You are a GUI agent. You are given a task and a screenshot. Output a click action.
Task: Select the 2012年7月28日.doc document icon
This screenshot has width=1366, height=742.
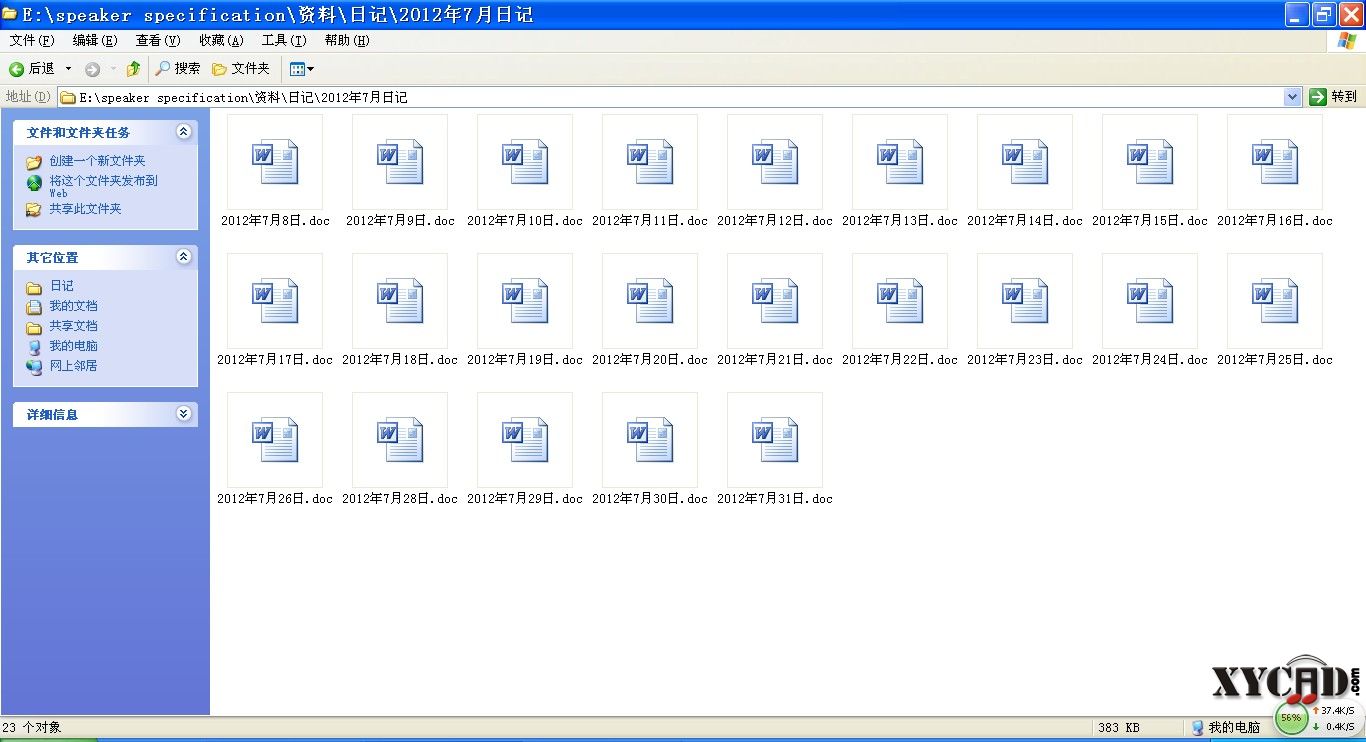tap(400, 440)
